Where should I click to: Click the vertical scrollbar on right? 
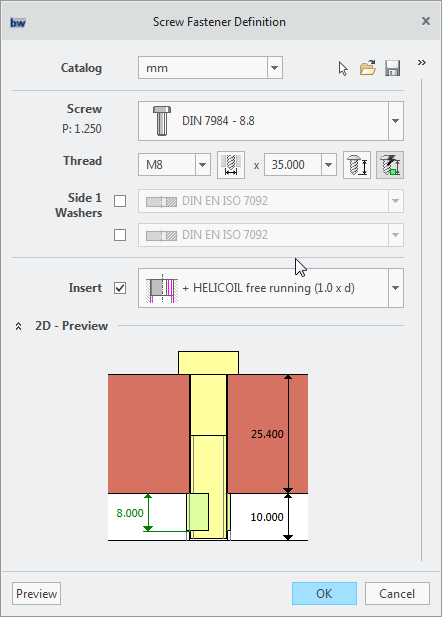pyautogui.click(x=422, y=320)
